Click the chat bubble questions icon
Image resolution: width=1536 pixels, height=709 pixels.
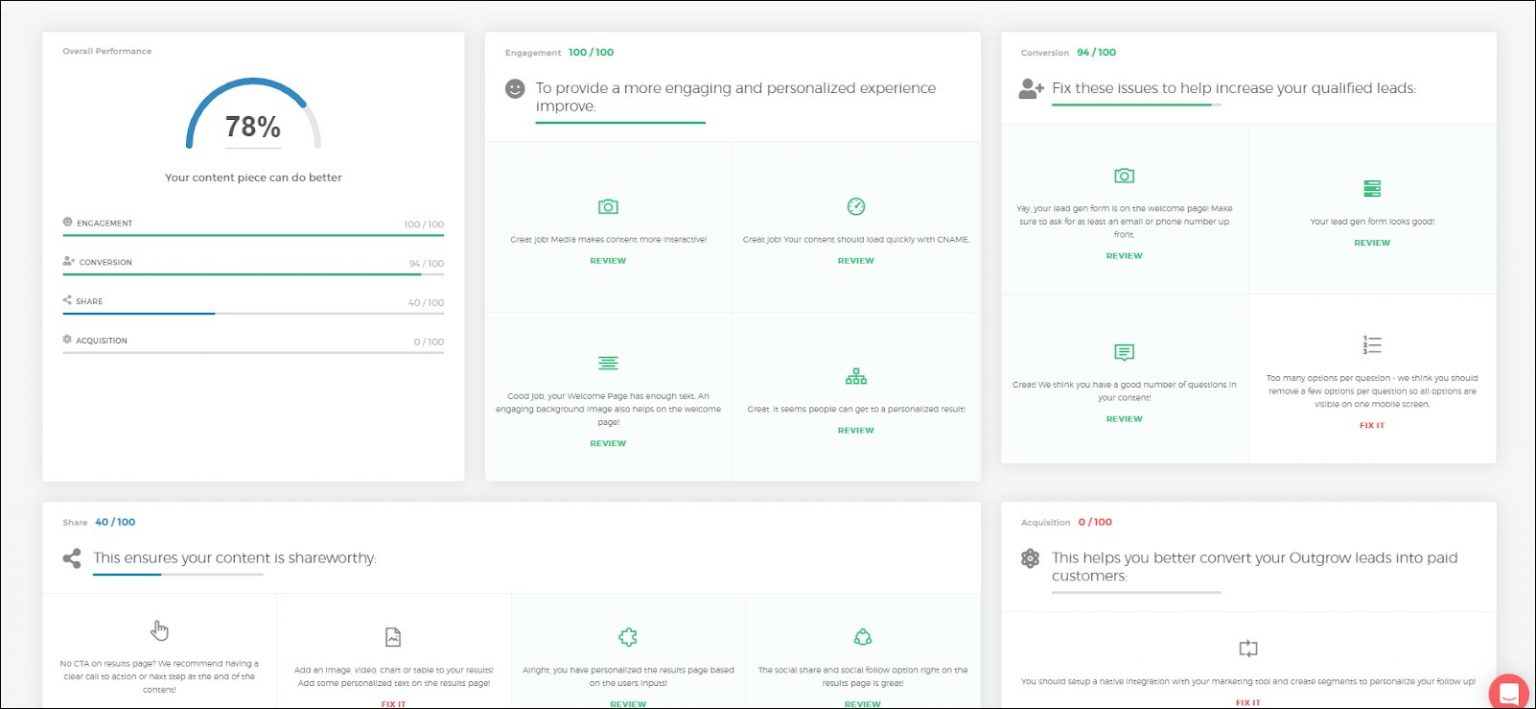coord(1124,352)
